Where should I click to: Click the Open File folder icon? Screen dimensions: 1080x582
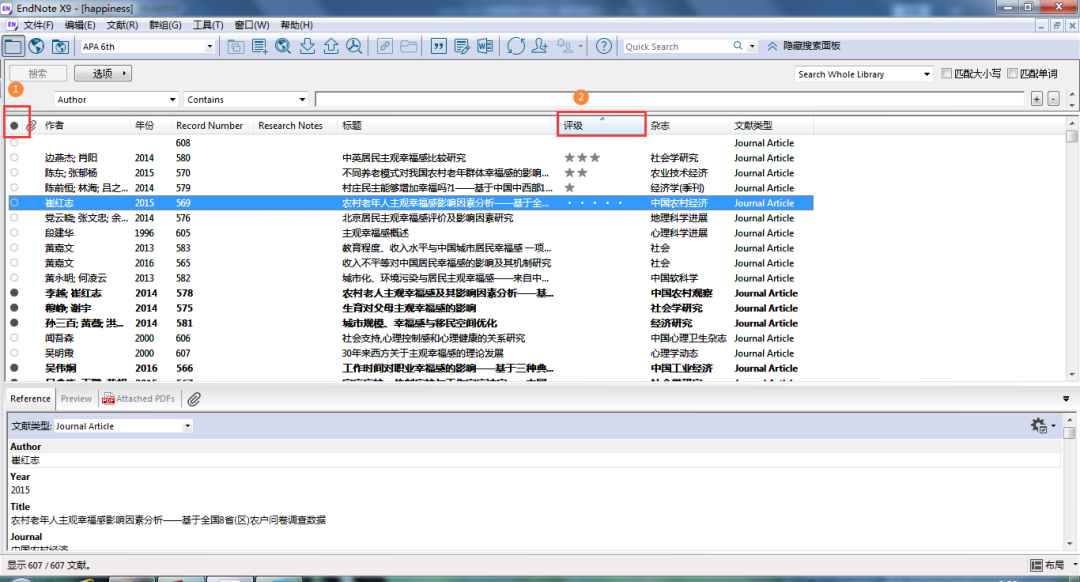[408, 46]
